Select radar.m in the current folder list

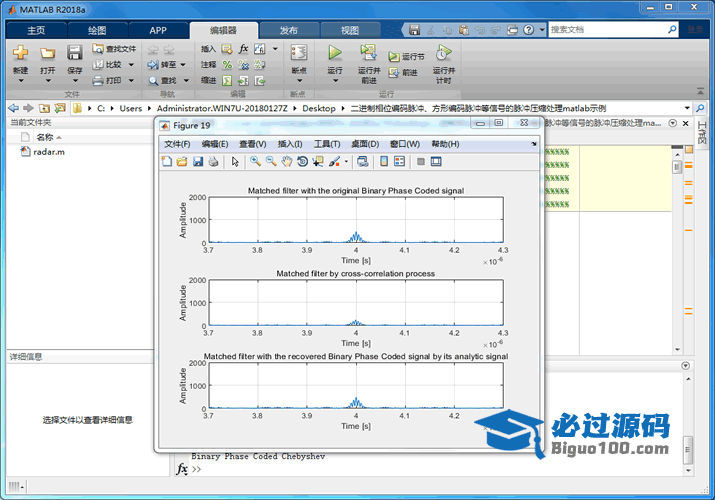click(x=48, y=152)
